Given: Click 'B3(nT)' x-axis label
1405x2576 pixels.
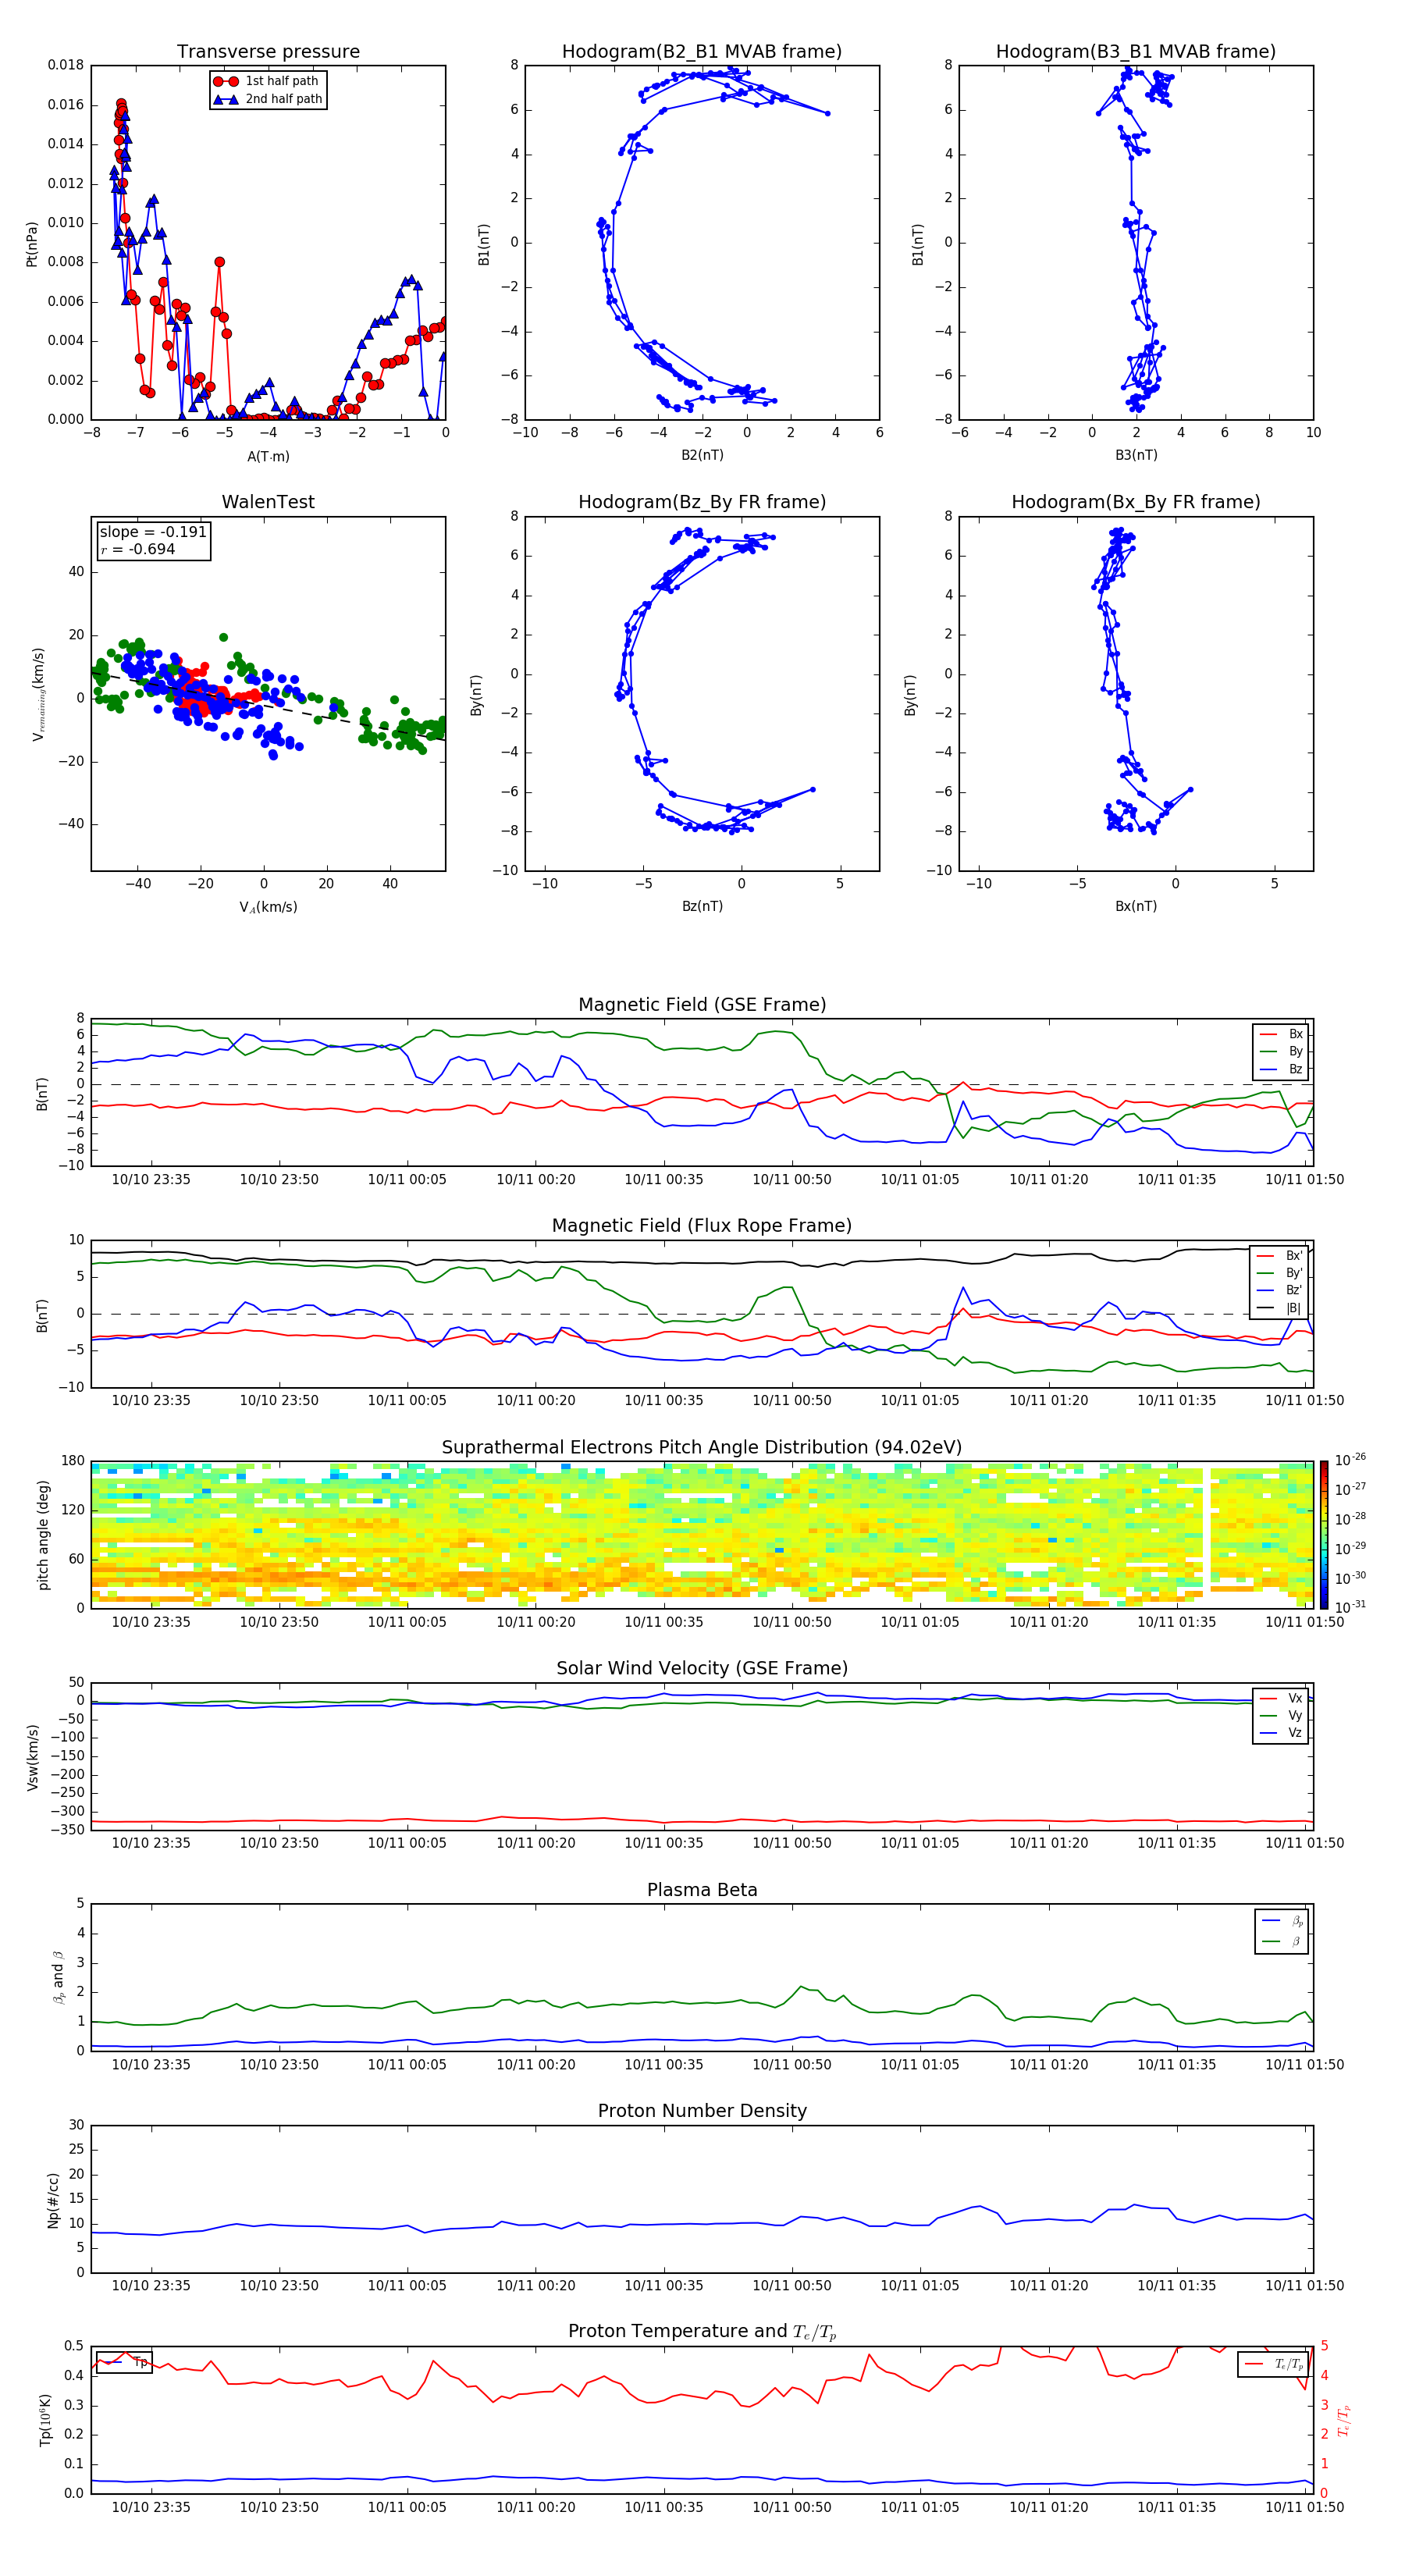Looking at the screenshot, I should click(x=1136, y=455).
